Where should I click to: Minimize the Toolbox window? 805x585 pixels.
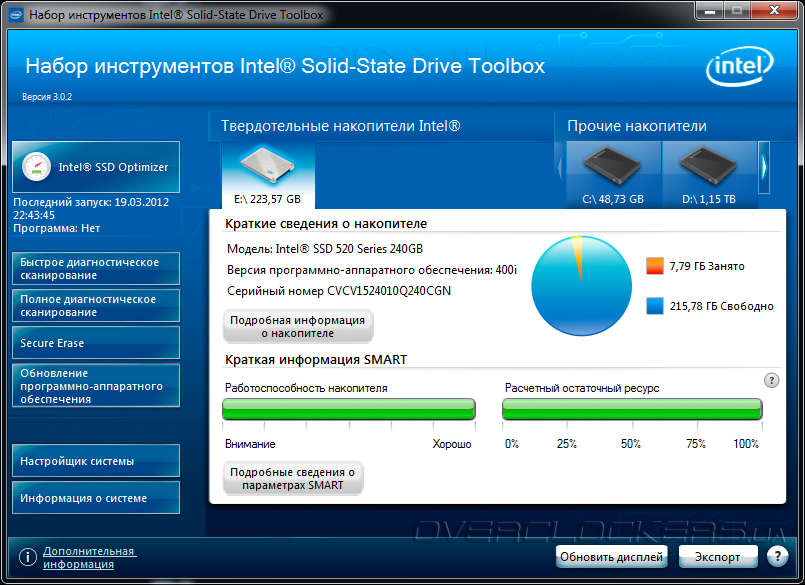click(x=710, y=10)
